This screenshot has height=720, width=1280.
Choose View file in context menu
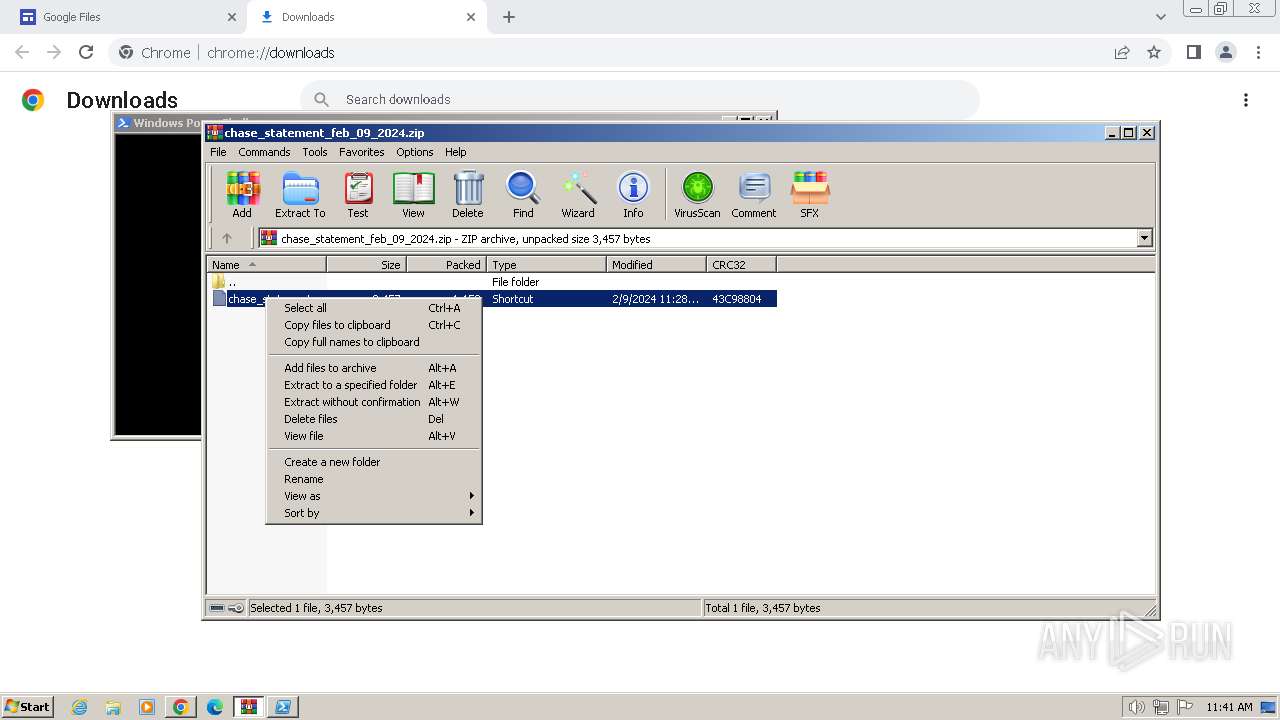click(x=373, y=436)
